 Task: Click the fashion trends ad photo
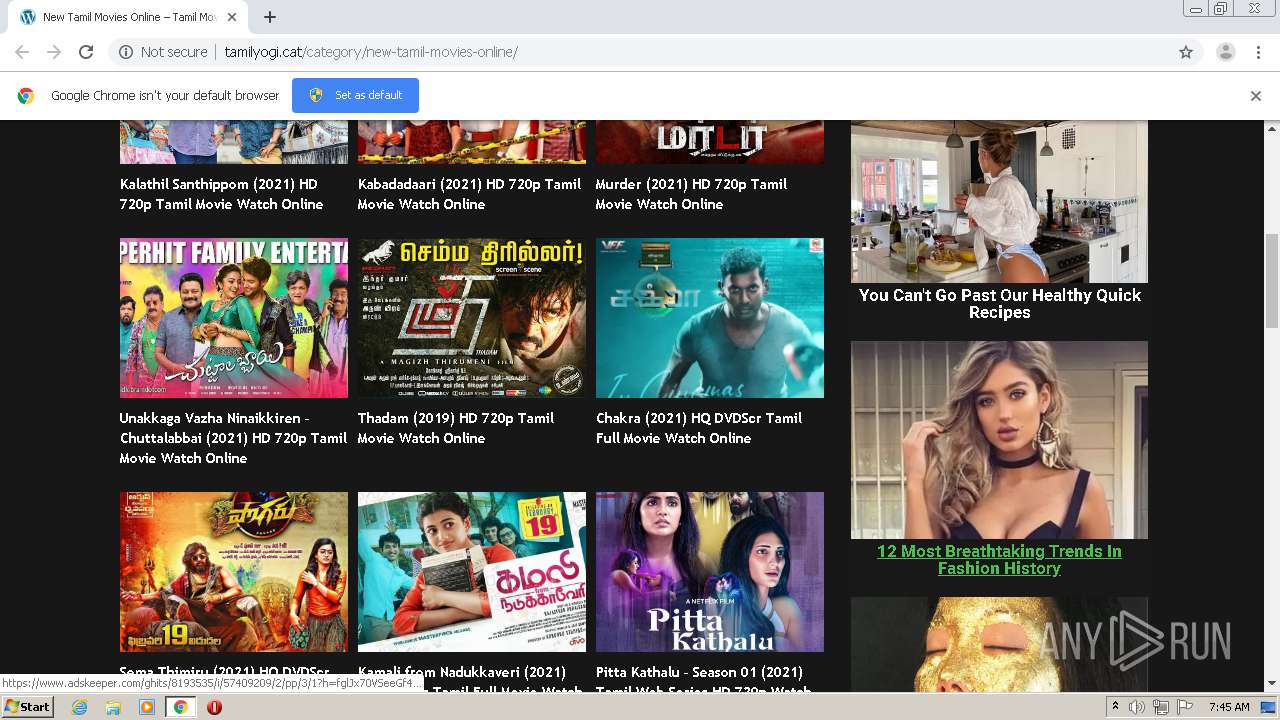coord(999,440)
